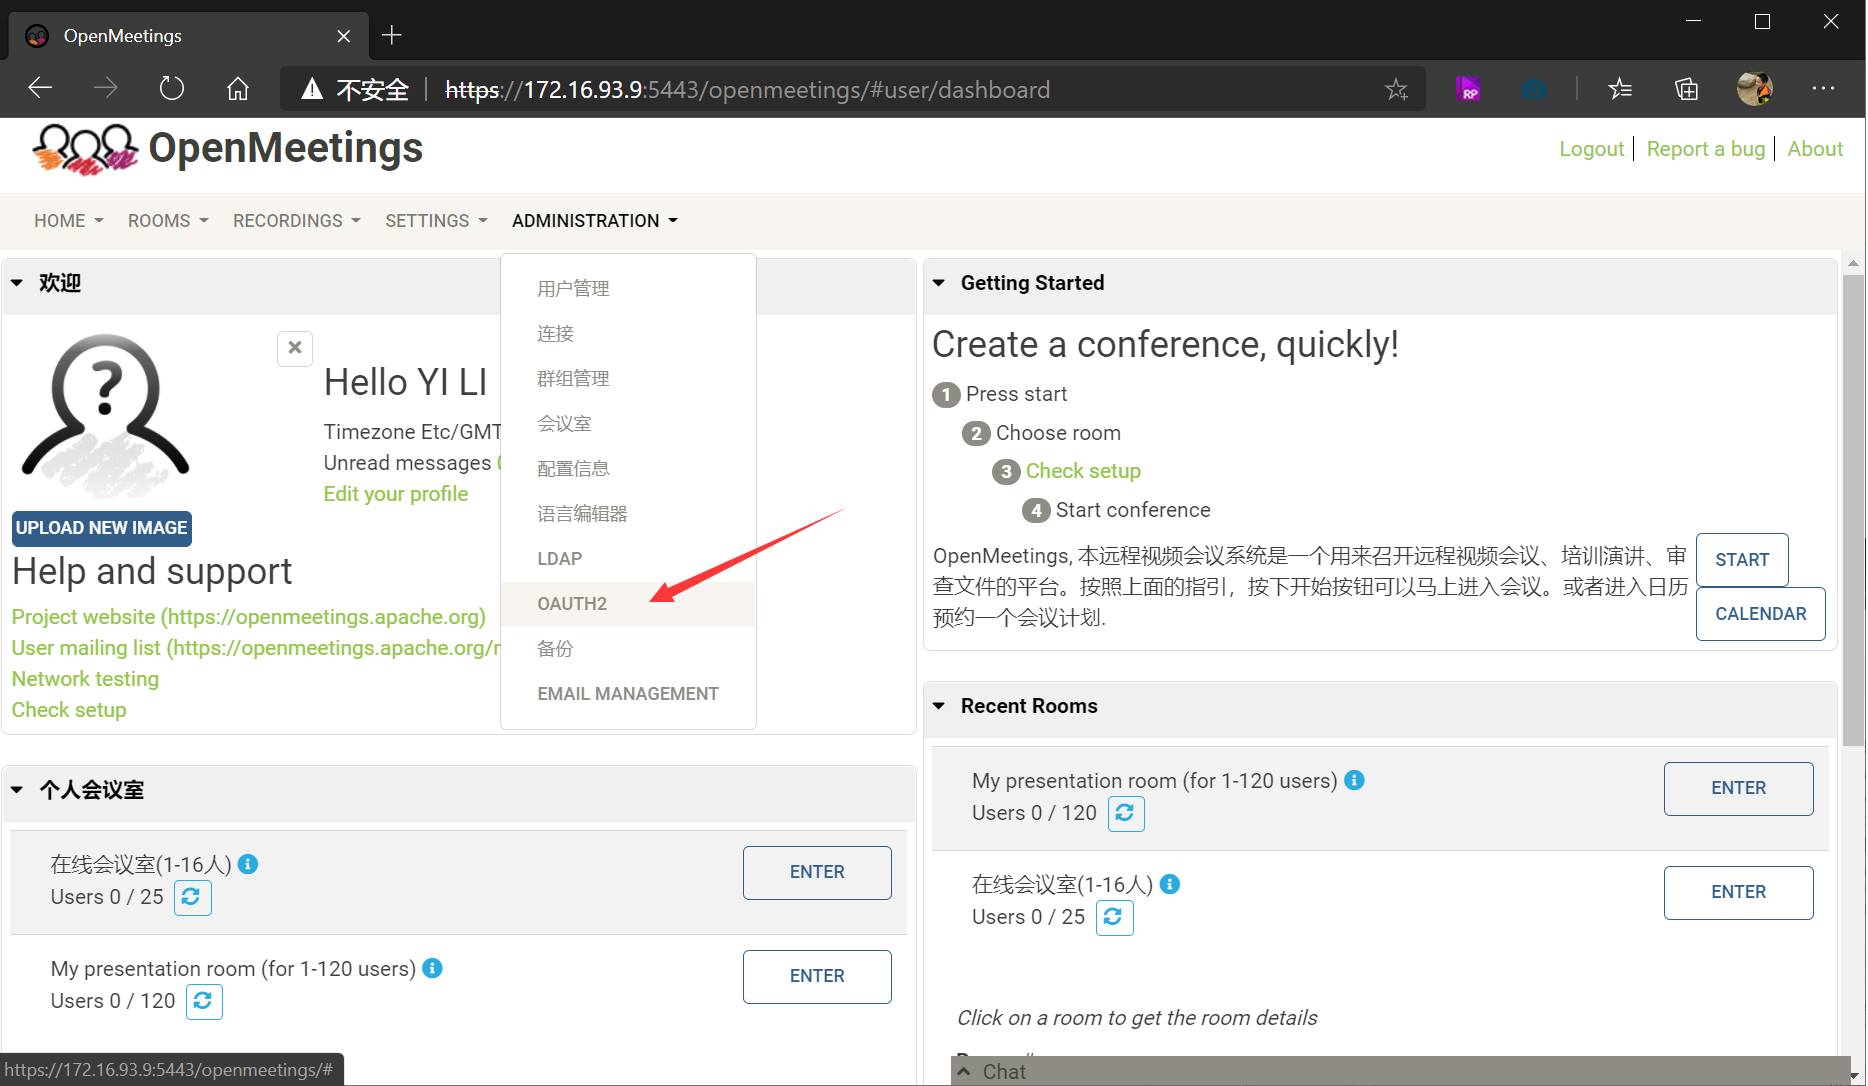
Task: Refresh user count for My presentation room in Recent Rooms
Action: click(x=1125, y=813)
